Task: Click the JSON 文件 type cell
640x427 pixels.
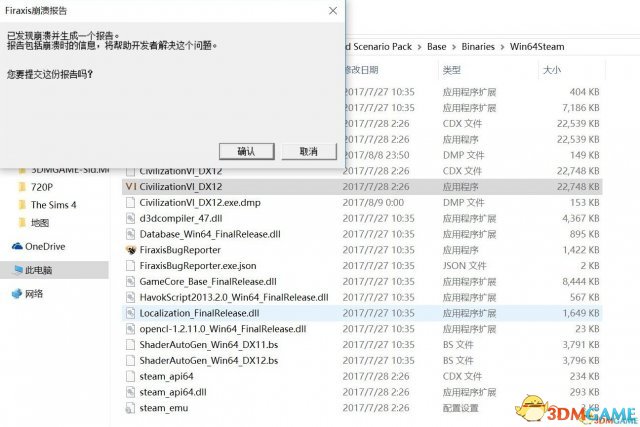Action: pos(464,266)
